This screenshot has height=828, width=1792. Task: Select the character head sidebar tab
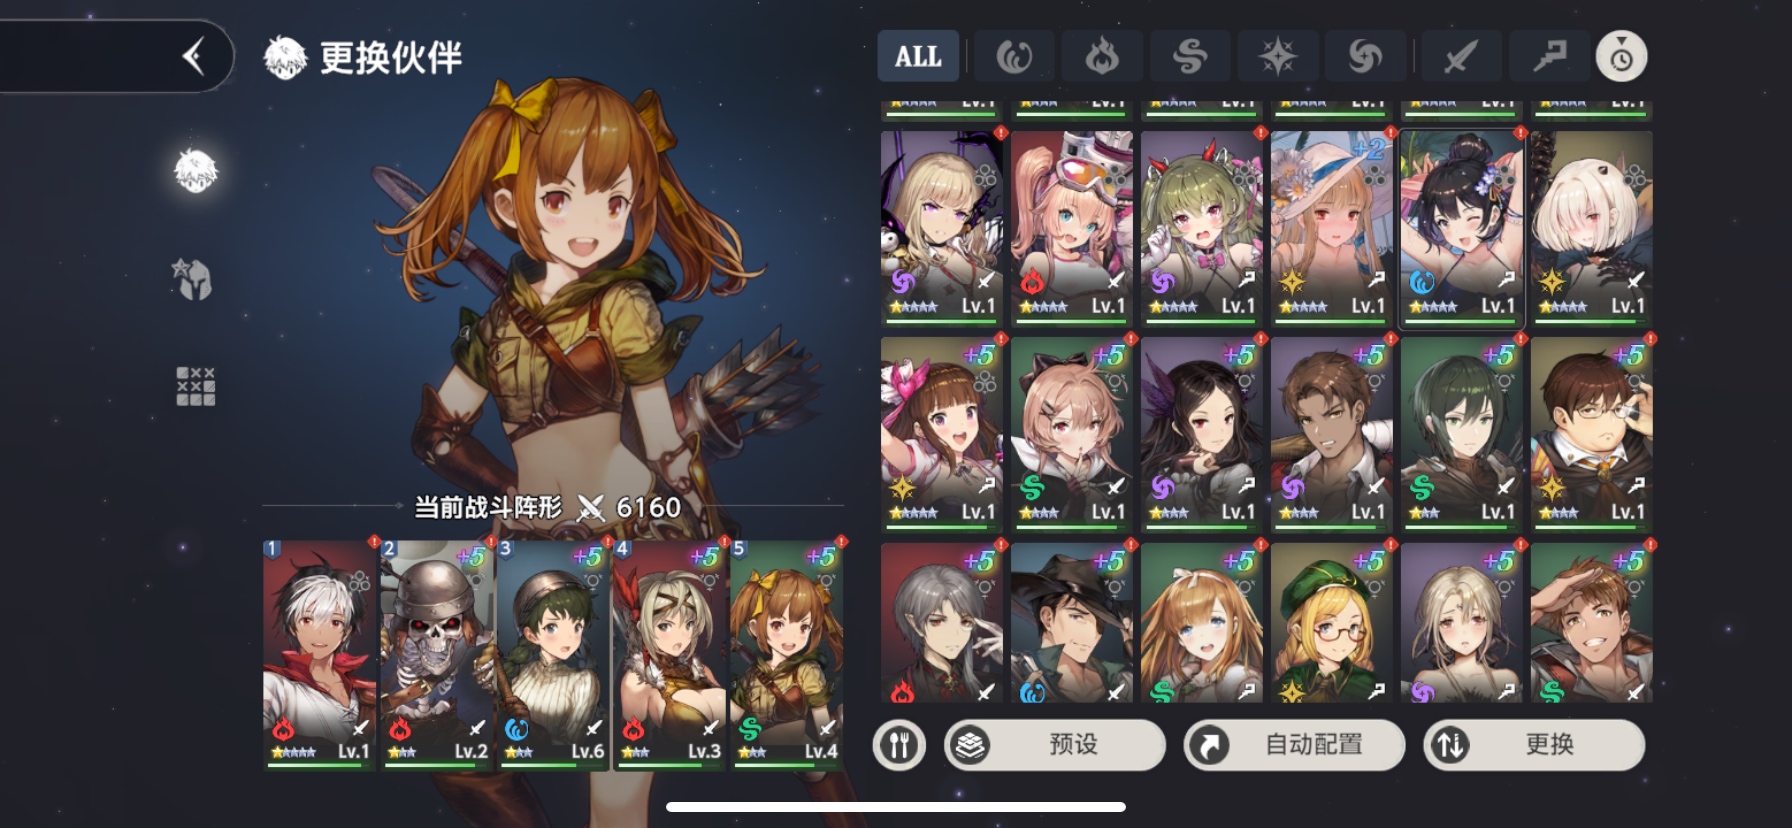pyautogui.click(x=196, y=171)
